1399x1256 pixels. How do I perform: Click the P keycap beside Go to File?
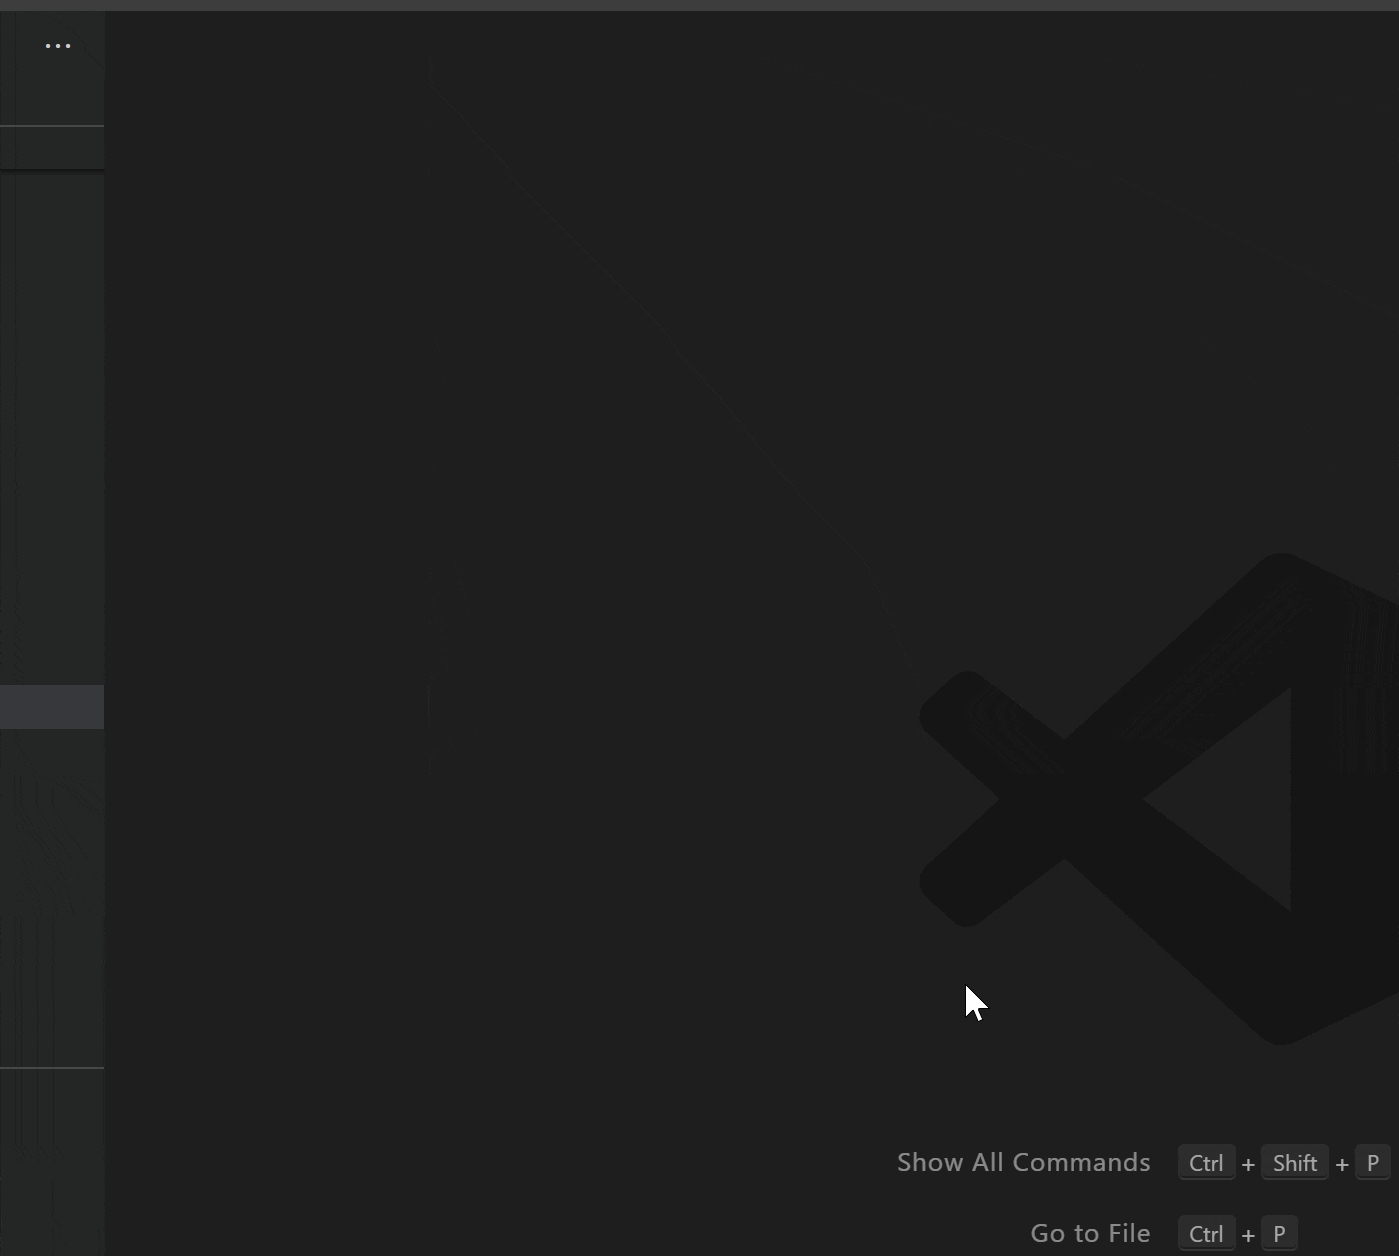tap(1279, 1233)
